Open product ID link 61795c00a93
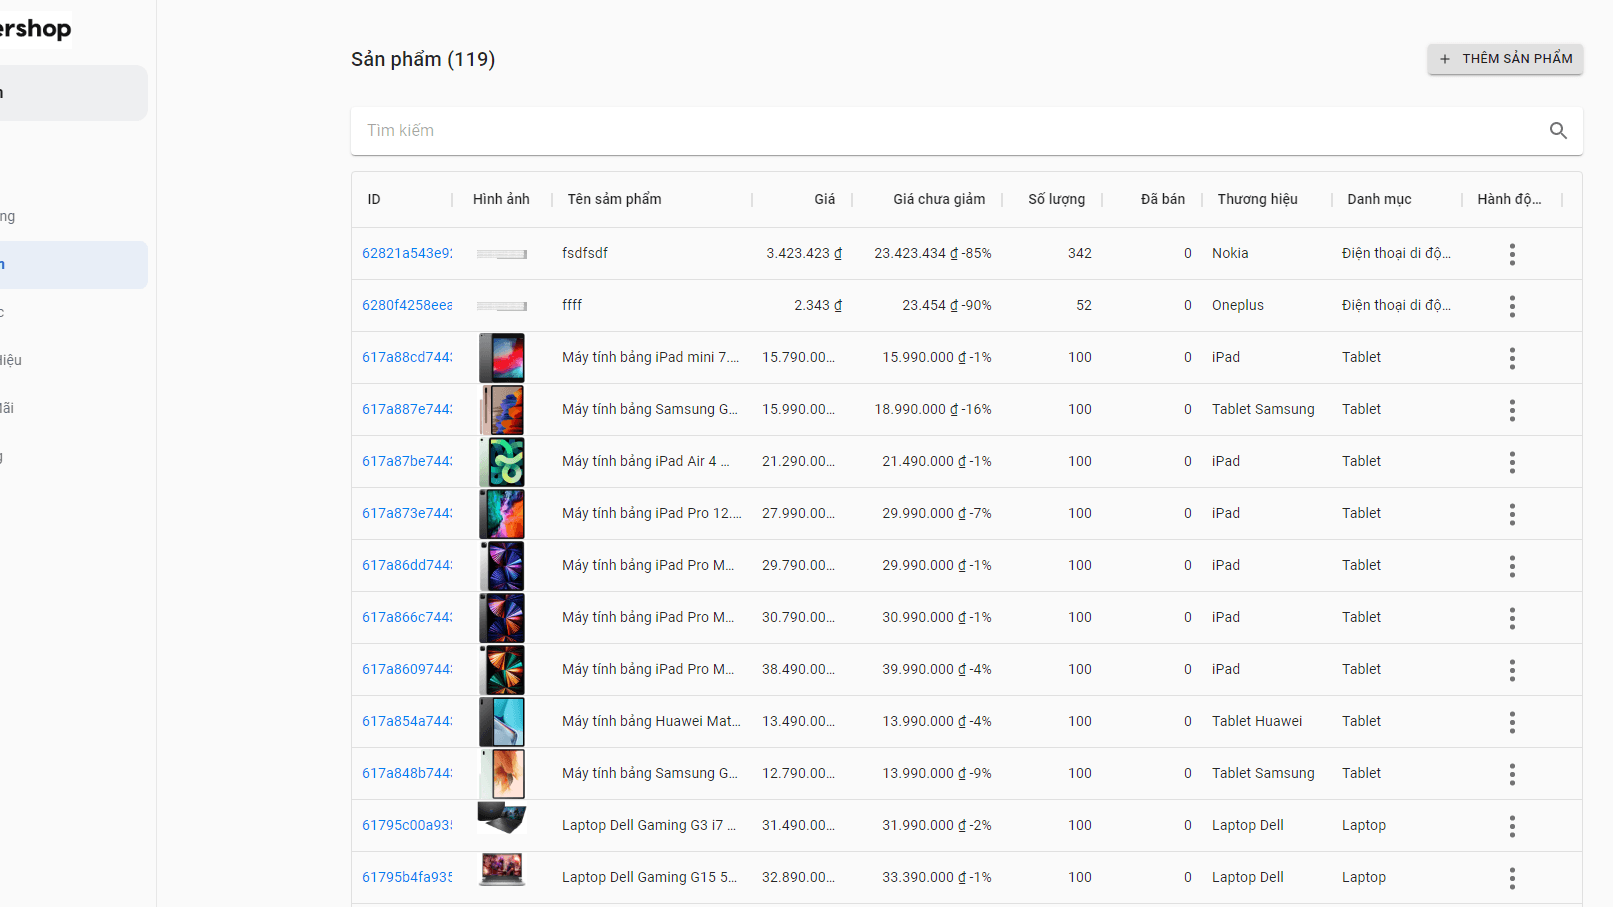This screenshot has height=907, width=1613. pyautogui.click(x=406, y=826)
